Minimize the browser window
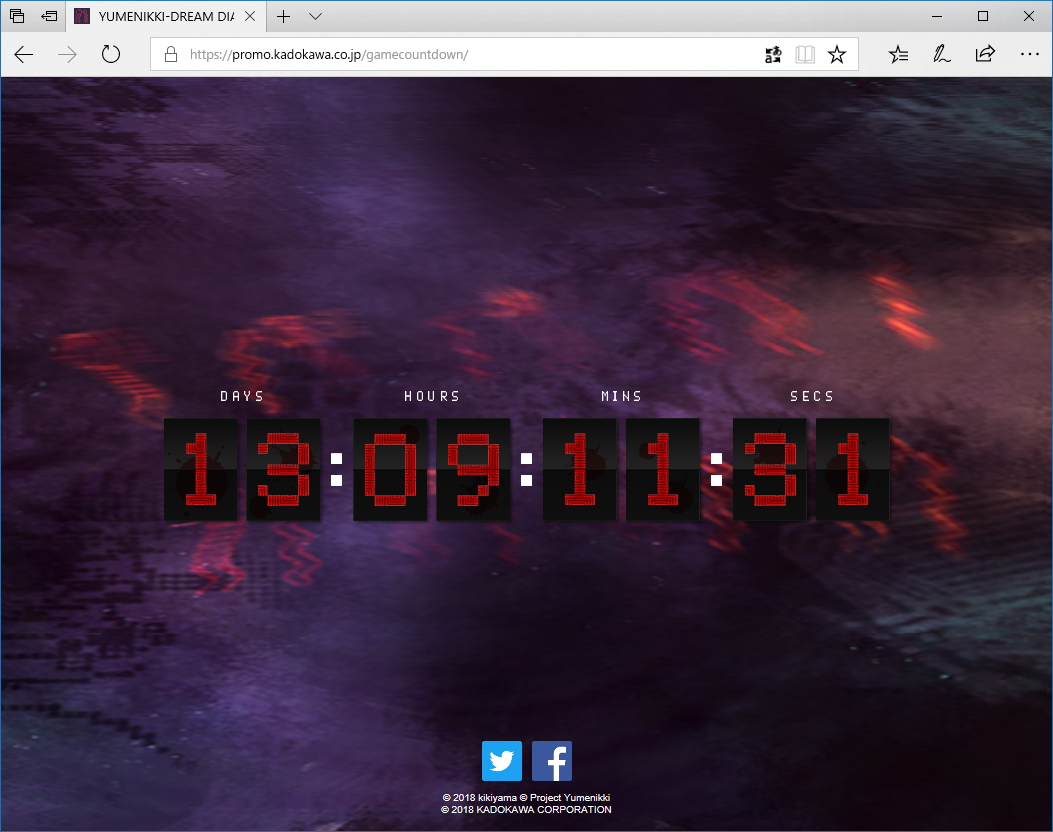This screenshot has height=832, width=1053. click(937, 16)
